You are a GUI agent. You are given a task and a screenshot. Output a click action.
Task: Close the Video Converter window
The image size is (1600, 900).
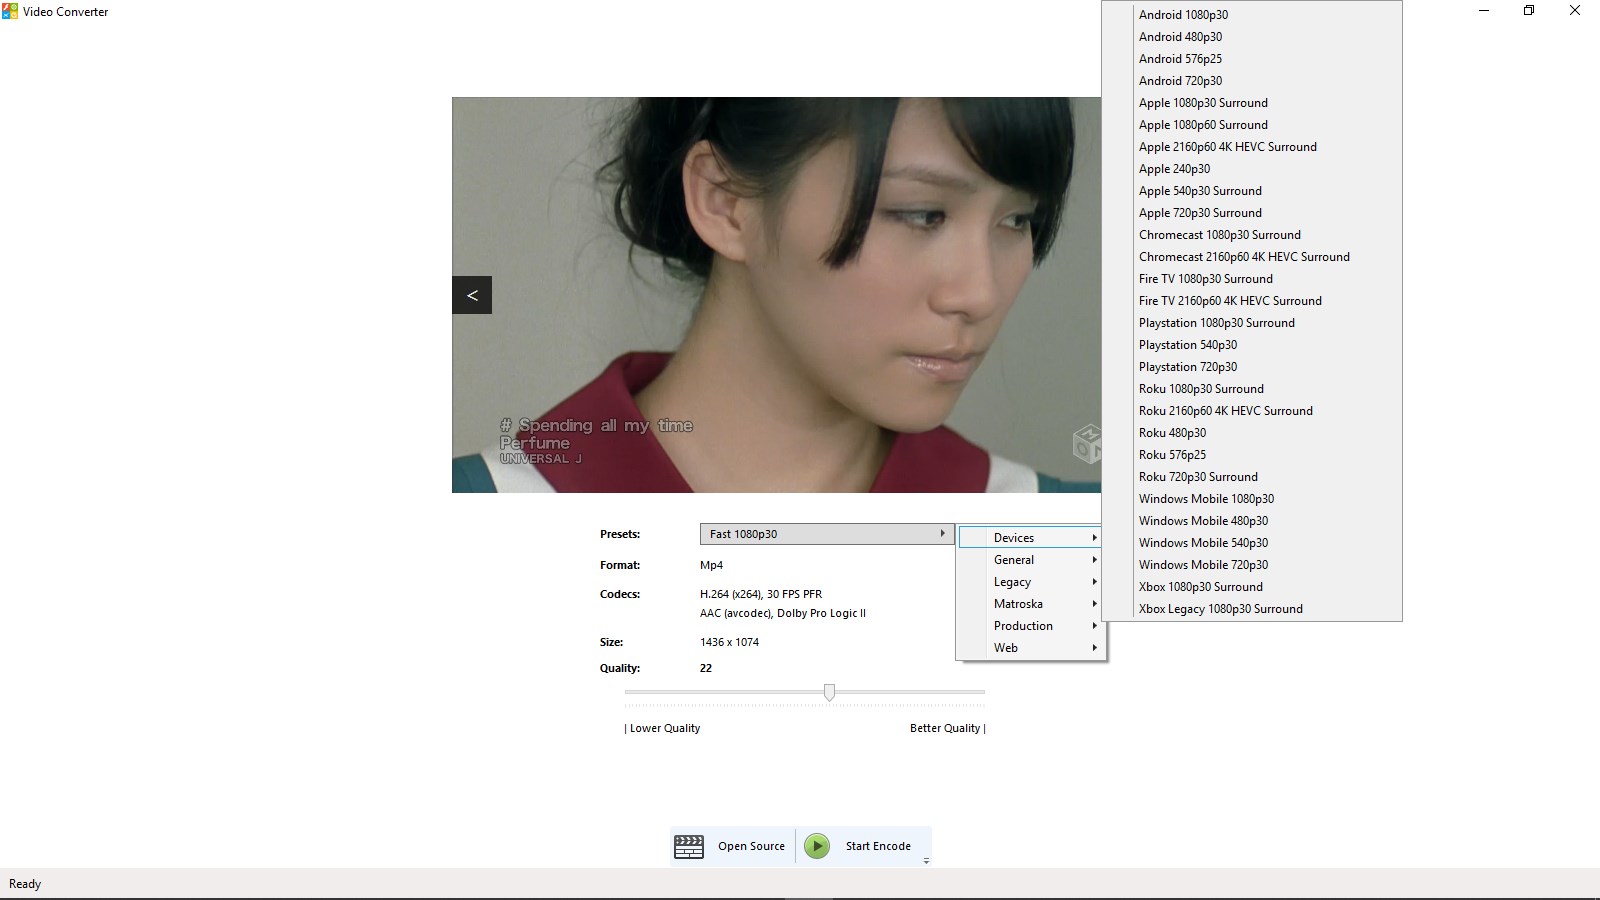(x=1575, y=11)
